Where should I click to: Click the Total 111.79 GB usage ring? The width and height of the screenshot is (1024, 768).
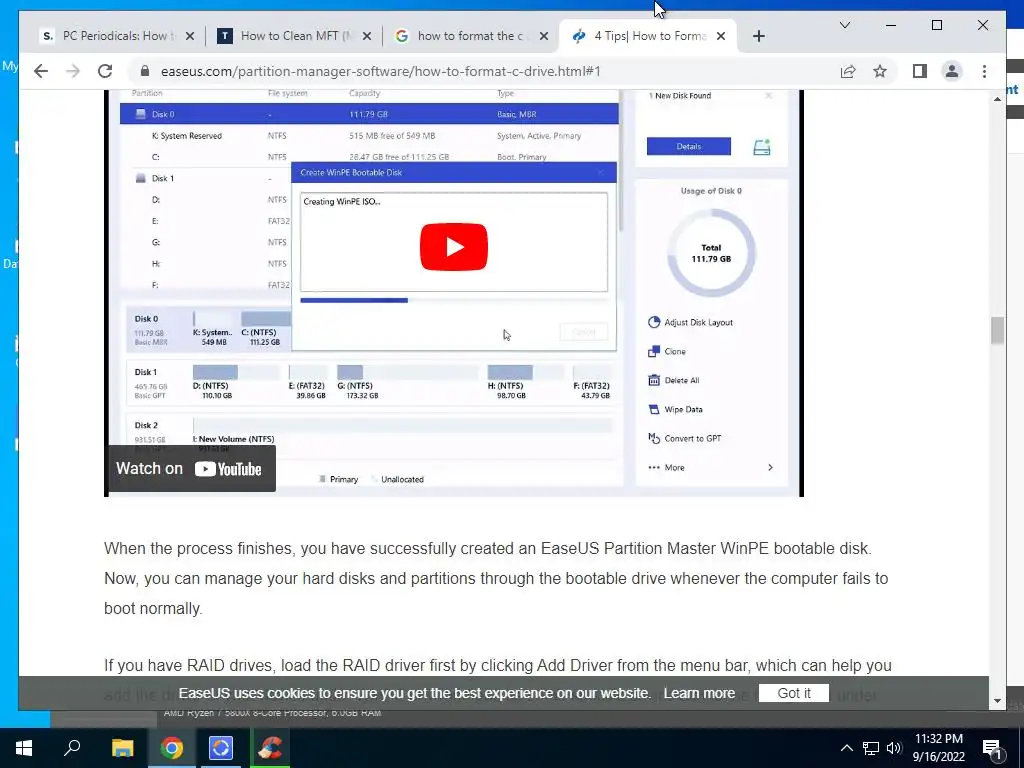(x=711, y=253)
